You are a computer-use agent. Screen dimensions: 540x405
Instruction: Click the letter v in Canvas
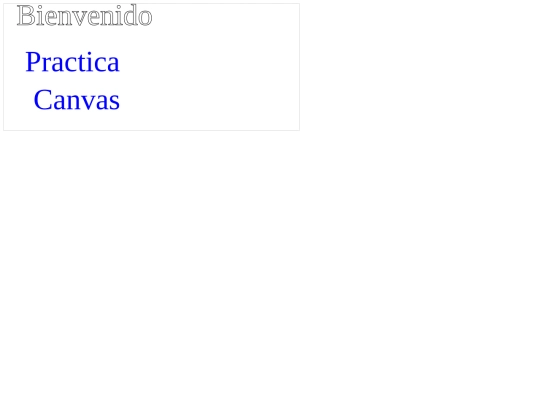[89, 103]
